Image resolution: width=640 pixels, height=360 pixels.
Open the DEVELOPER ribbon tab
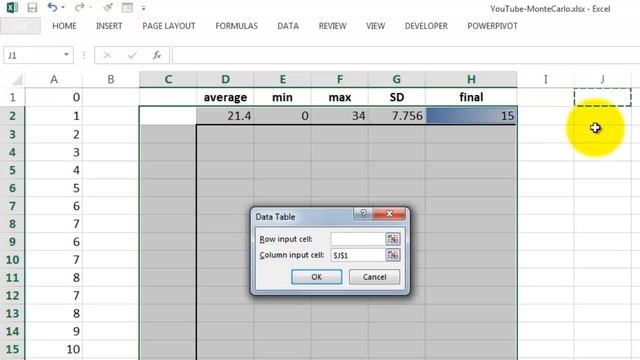[426, 26]
